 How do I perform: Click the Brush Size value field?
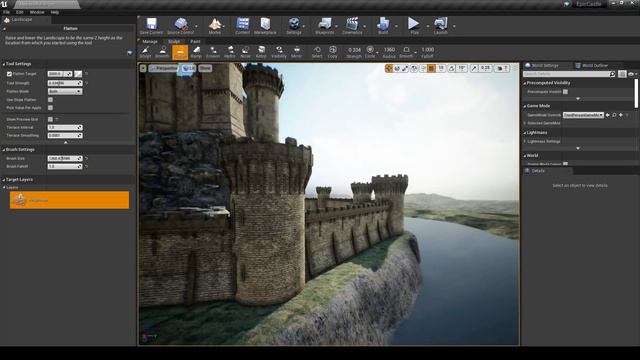pyautogui.click(x=65, y=158)
